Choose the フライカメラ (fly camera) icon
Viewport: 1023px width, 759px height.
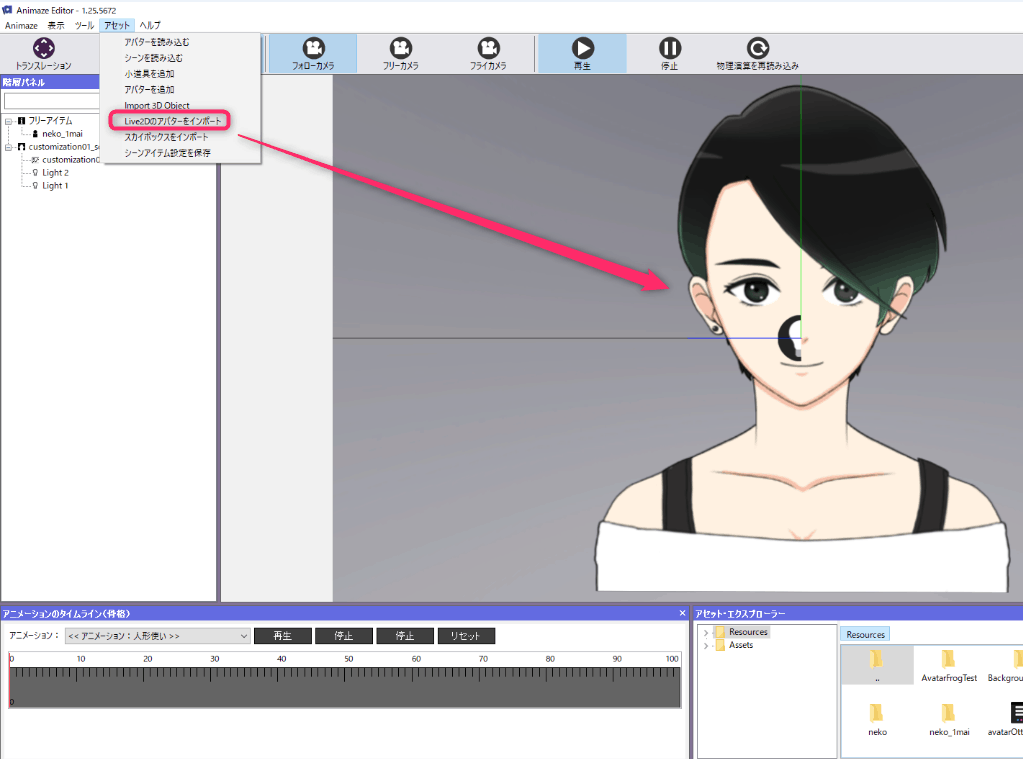click(488, 48)
